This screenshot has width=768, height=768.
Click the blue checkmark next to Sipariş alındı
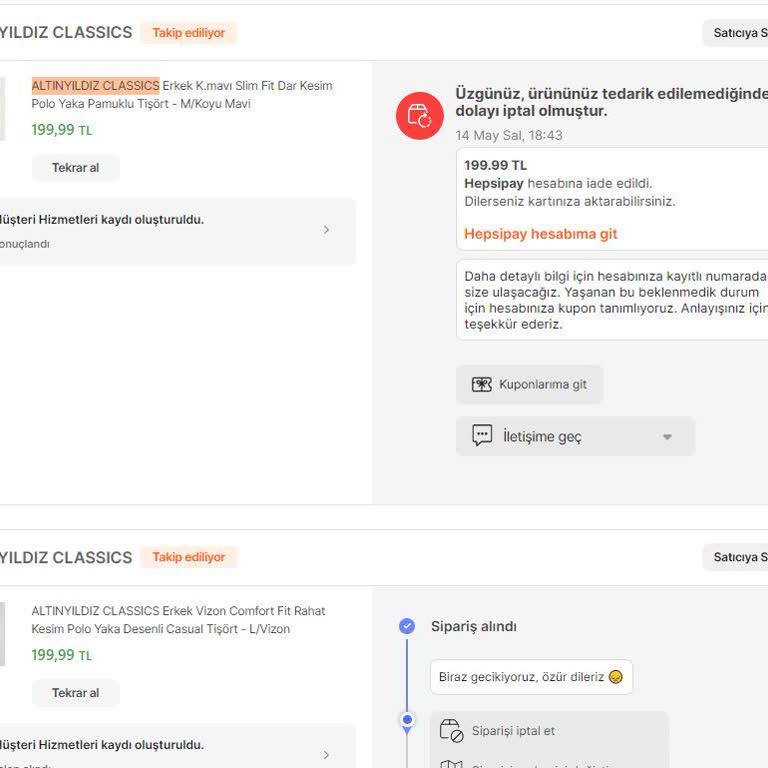click(407, 626)
